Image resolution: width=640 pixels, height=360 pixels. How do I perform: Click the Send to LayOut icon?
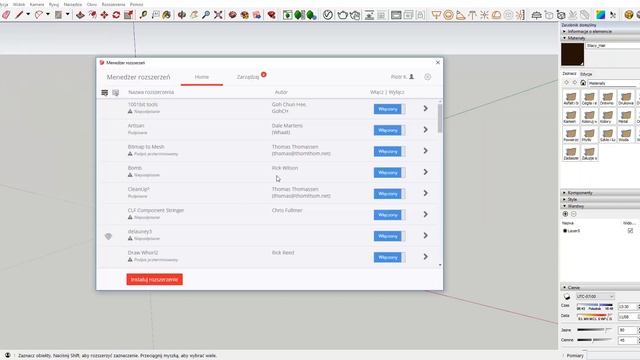click(x=257, y=15)
